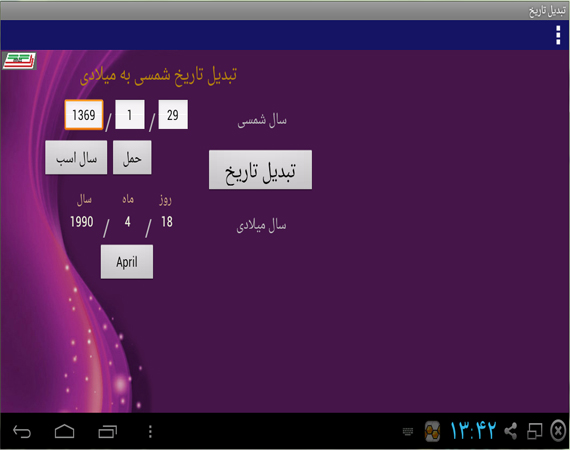Click the سال شمسی label
This screenshot has width=570, height=450.
click(x=262, y=120)
